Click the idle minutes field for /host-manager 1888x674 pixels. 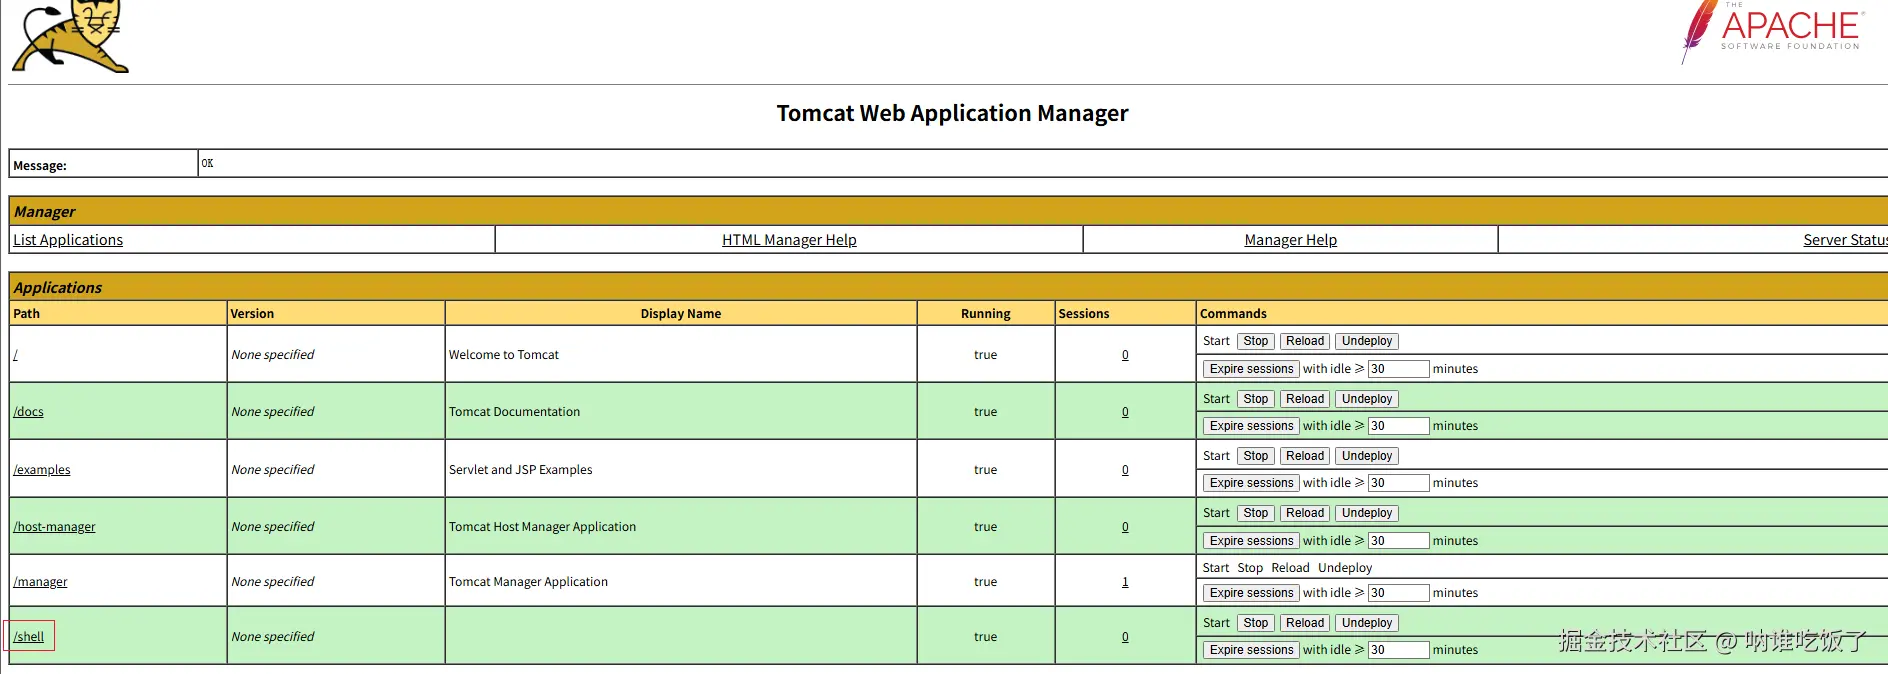coord(1398,541)
